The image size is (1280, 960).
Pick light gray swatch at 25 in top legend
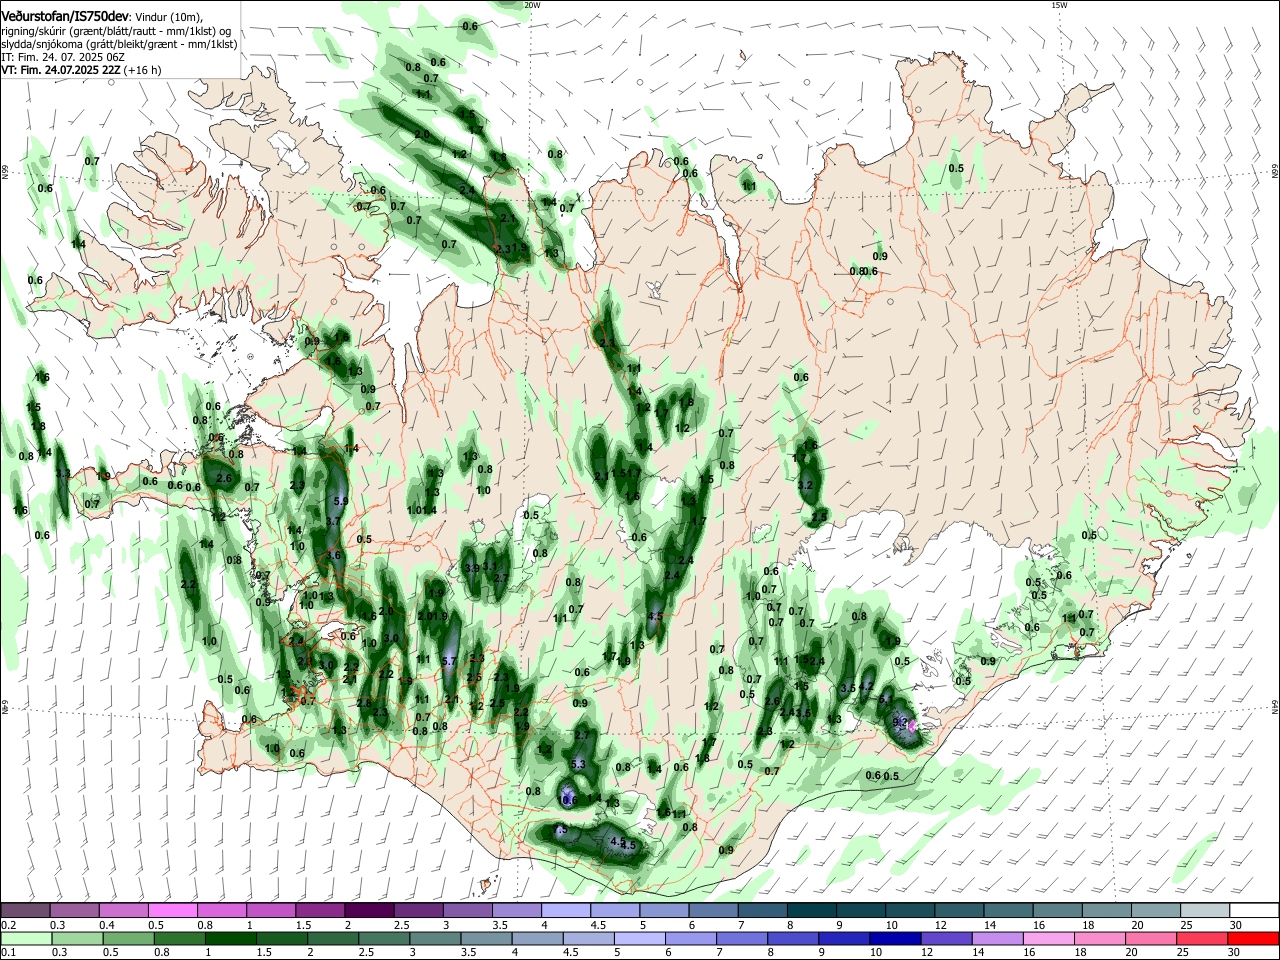1205,910
